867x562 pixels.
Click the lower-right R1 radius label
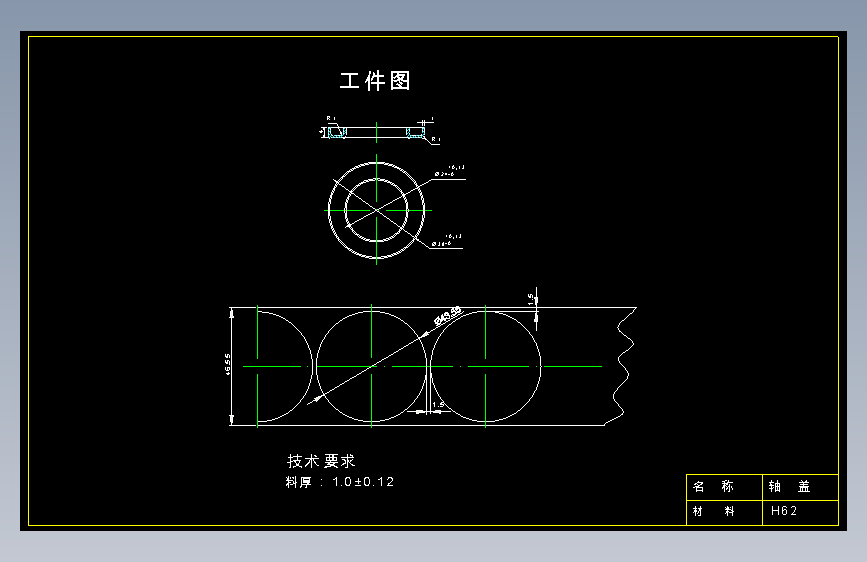[436, 139]
